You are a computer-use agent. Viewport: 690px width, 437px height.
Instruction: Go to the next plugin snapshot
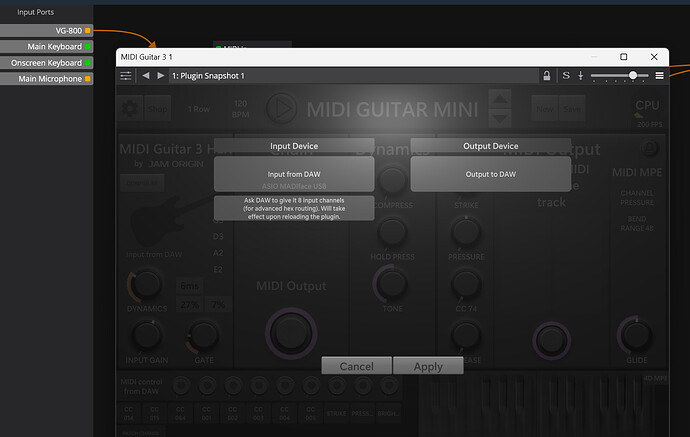click(x=160, y=76)
